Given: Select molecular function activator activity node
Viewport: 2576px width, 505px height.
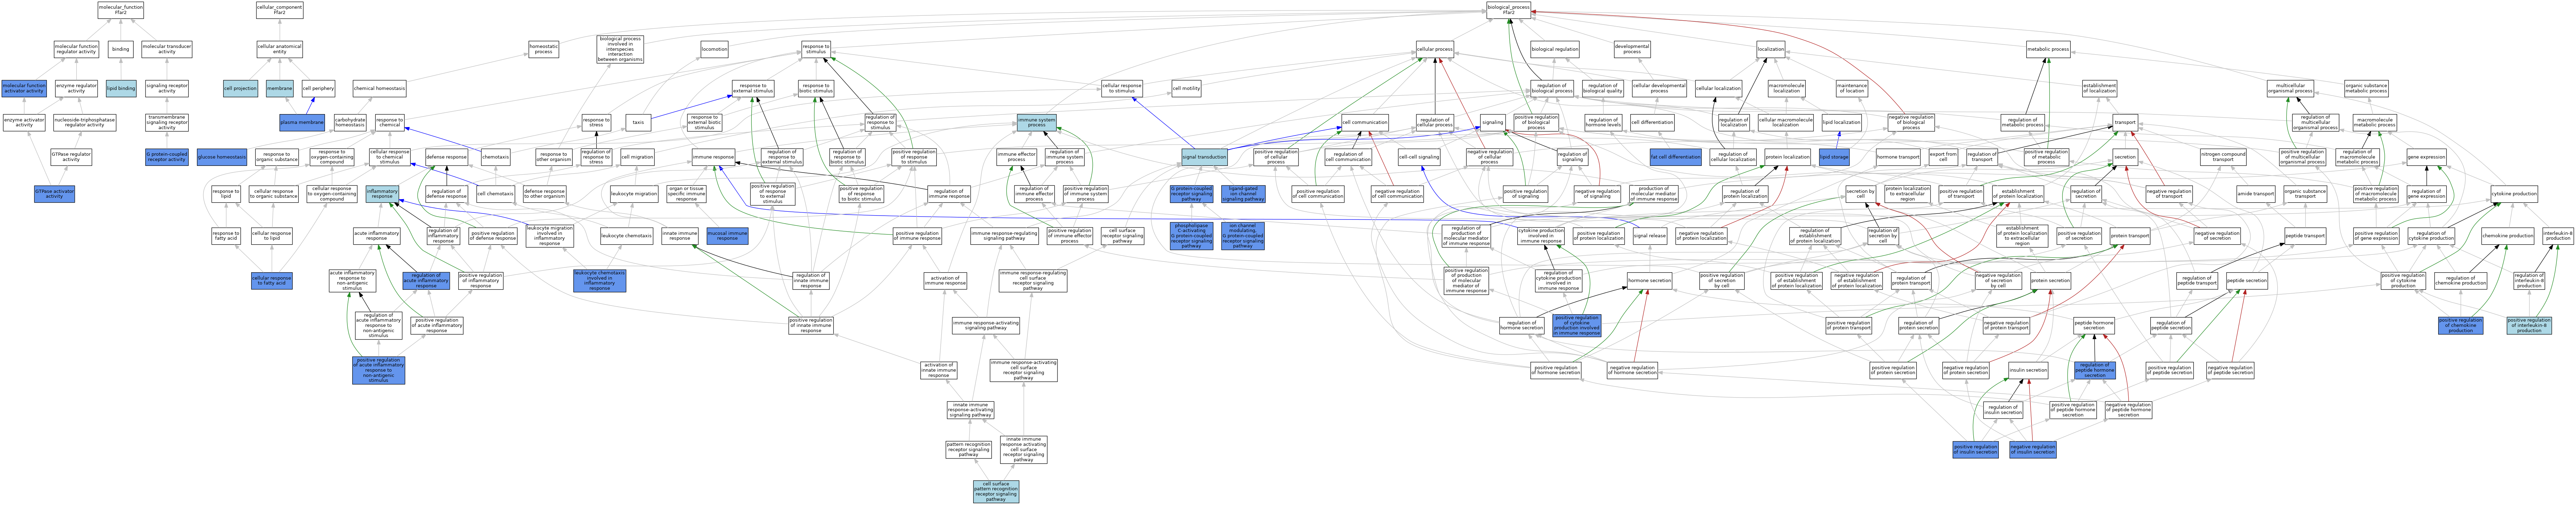Looking at the screenshot, I should point(24,89).
